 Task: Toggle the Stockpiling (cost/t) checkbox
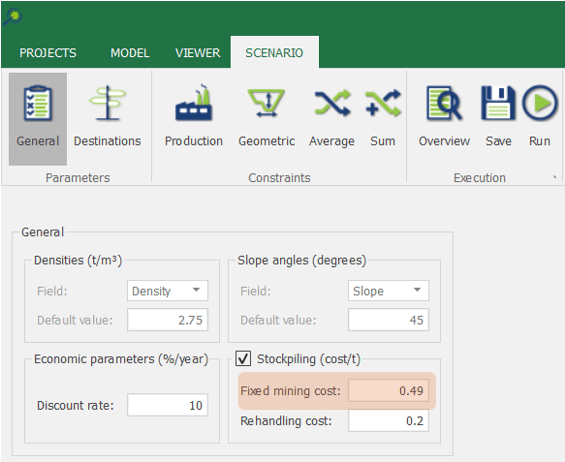coord(243,359)
